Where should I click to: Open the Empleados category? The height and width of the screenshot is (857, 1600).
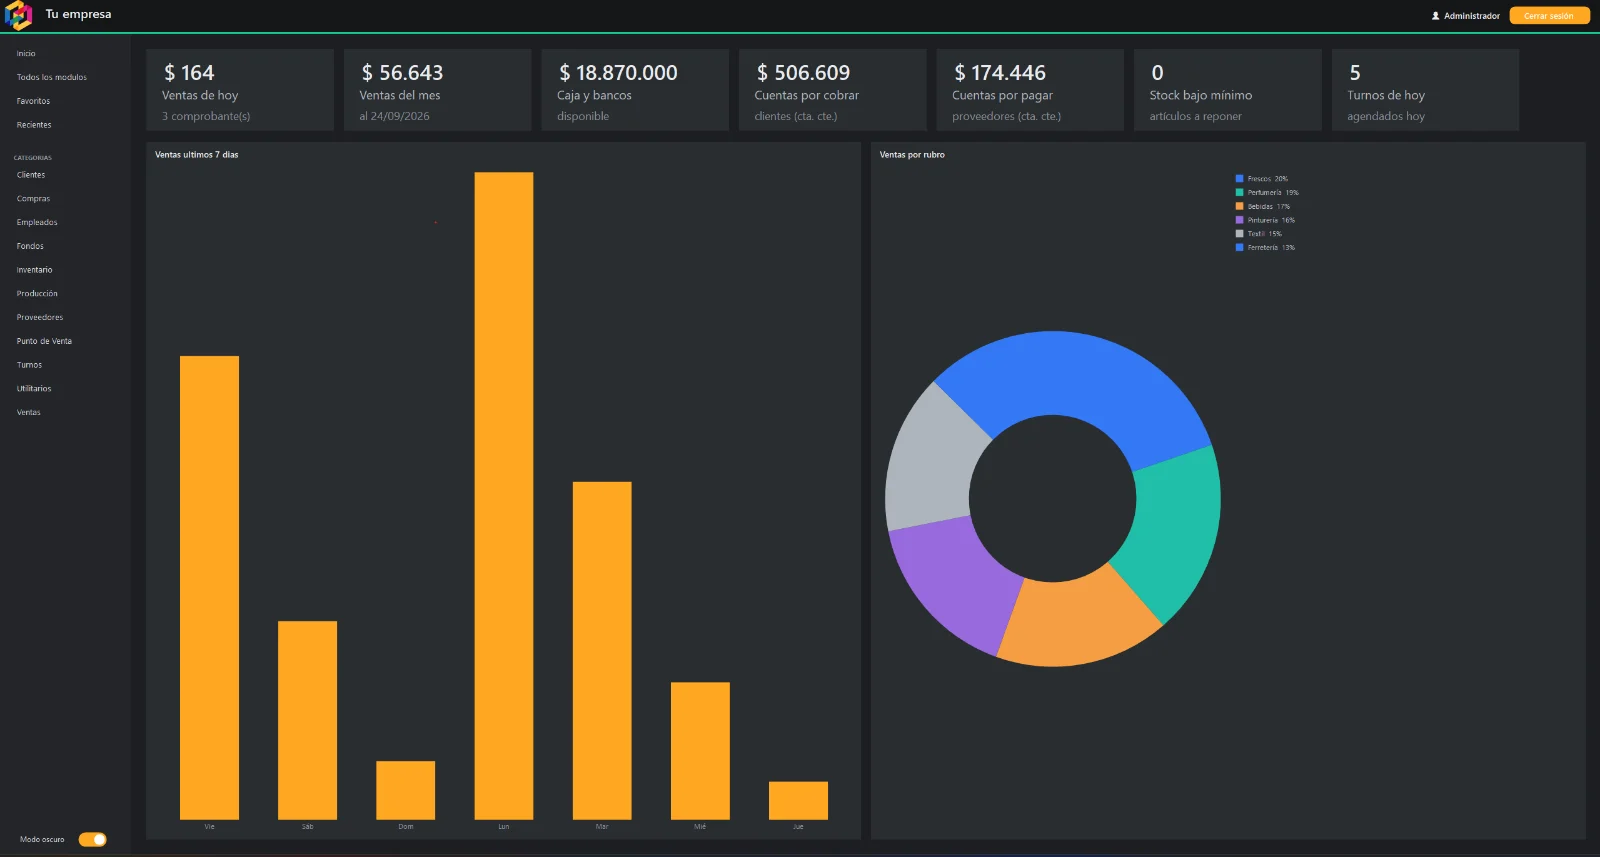tap(37, 222)
